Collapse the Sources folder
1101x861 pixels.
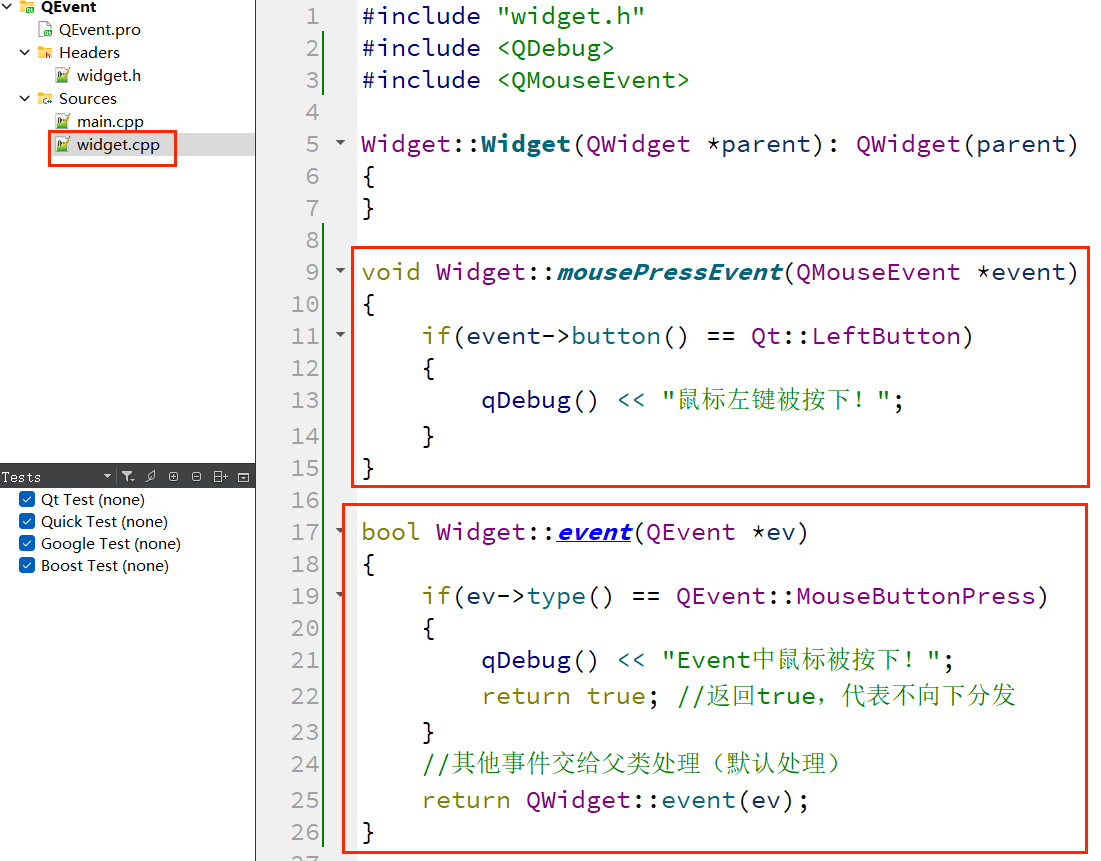pos(25,98)
